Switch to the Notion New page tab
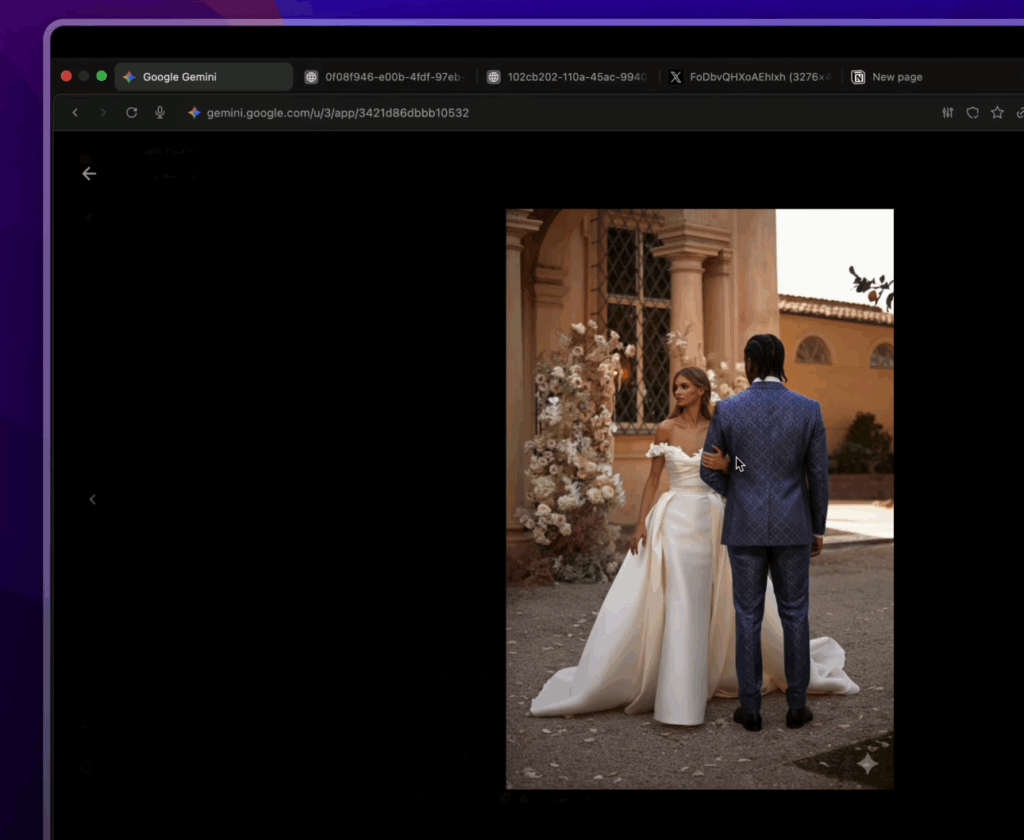This screenshot has width=1024, height=840. coord(897,77)
